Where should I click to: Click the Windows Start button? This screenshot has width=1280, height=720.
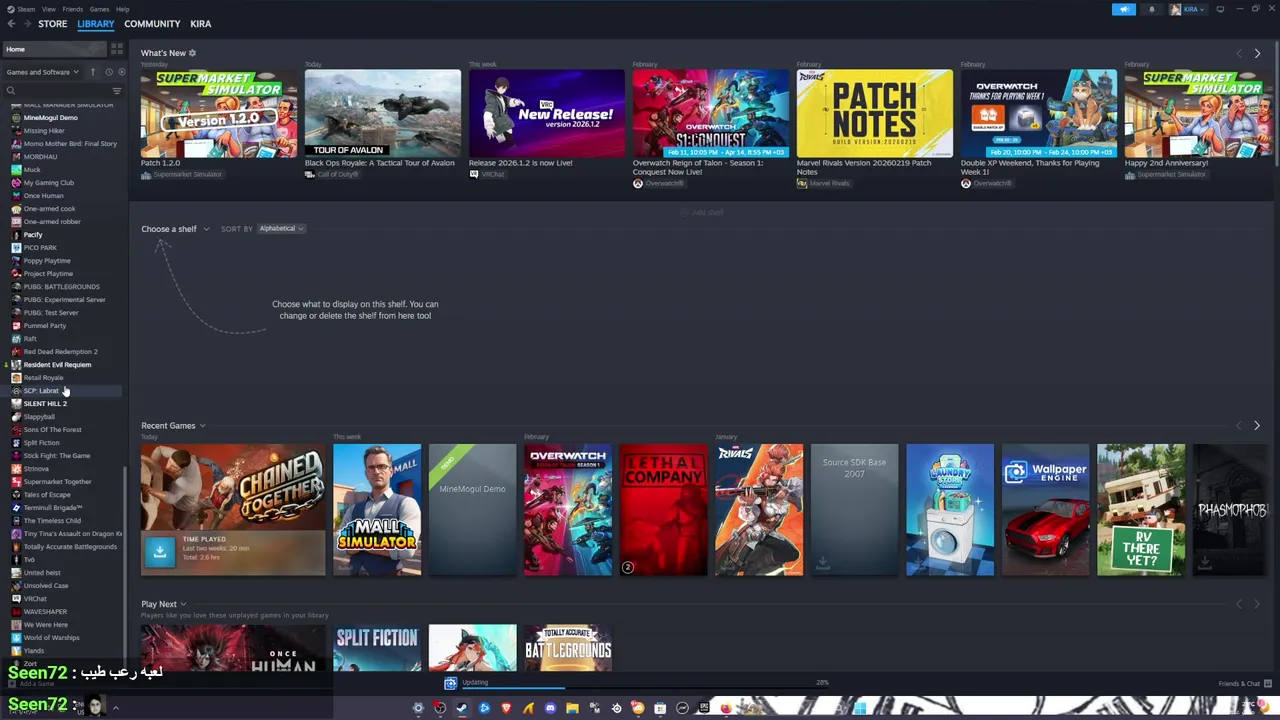click(860, 708)
